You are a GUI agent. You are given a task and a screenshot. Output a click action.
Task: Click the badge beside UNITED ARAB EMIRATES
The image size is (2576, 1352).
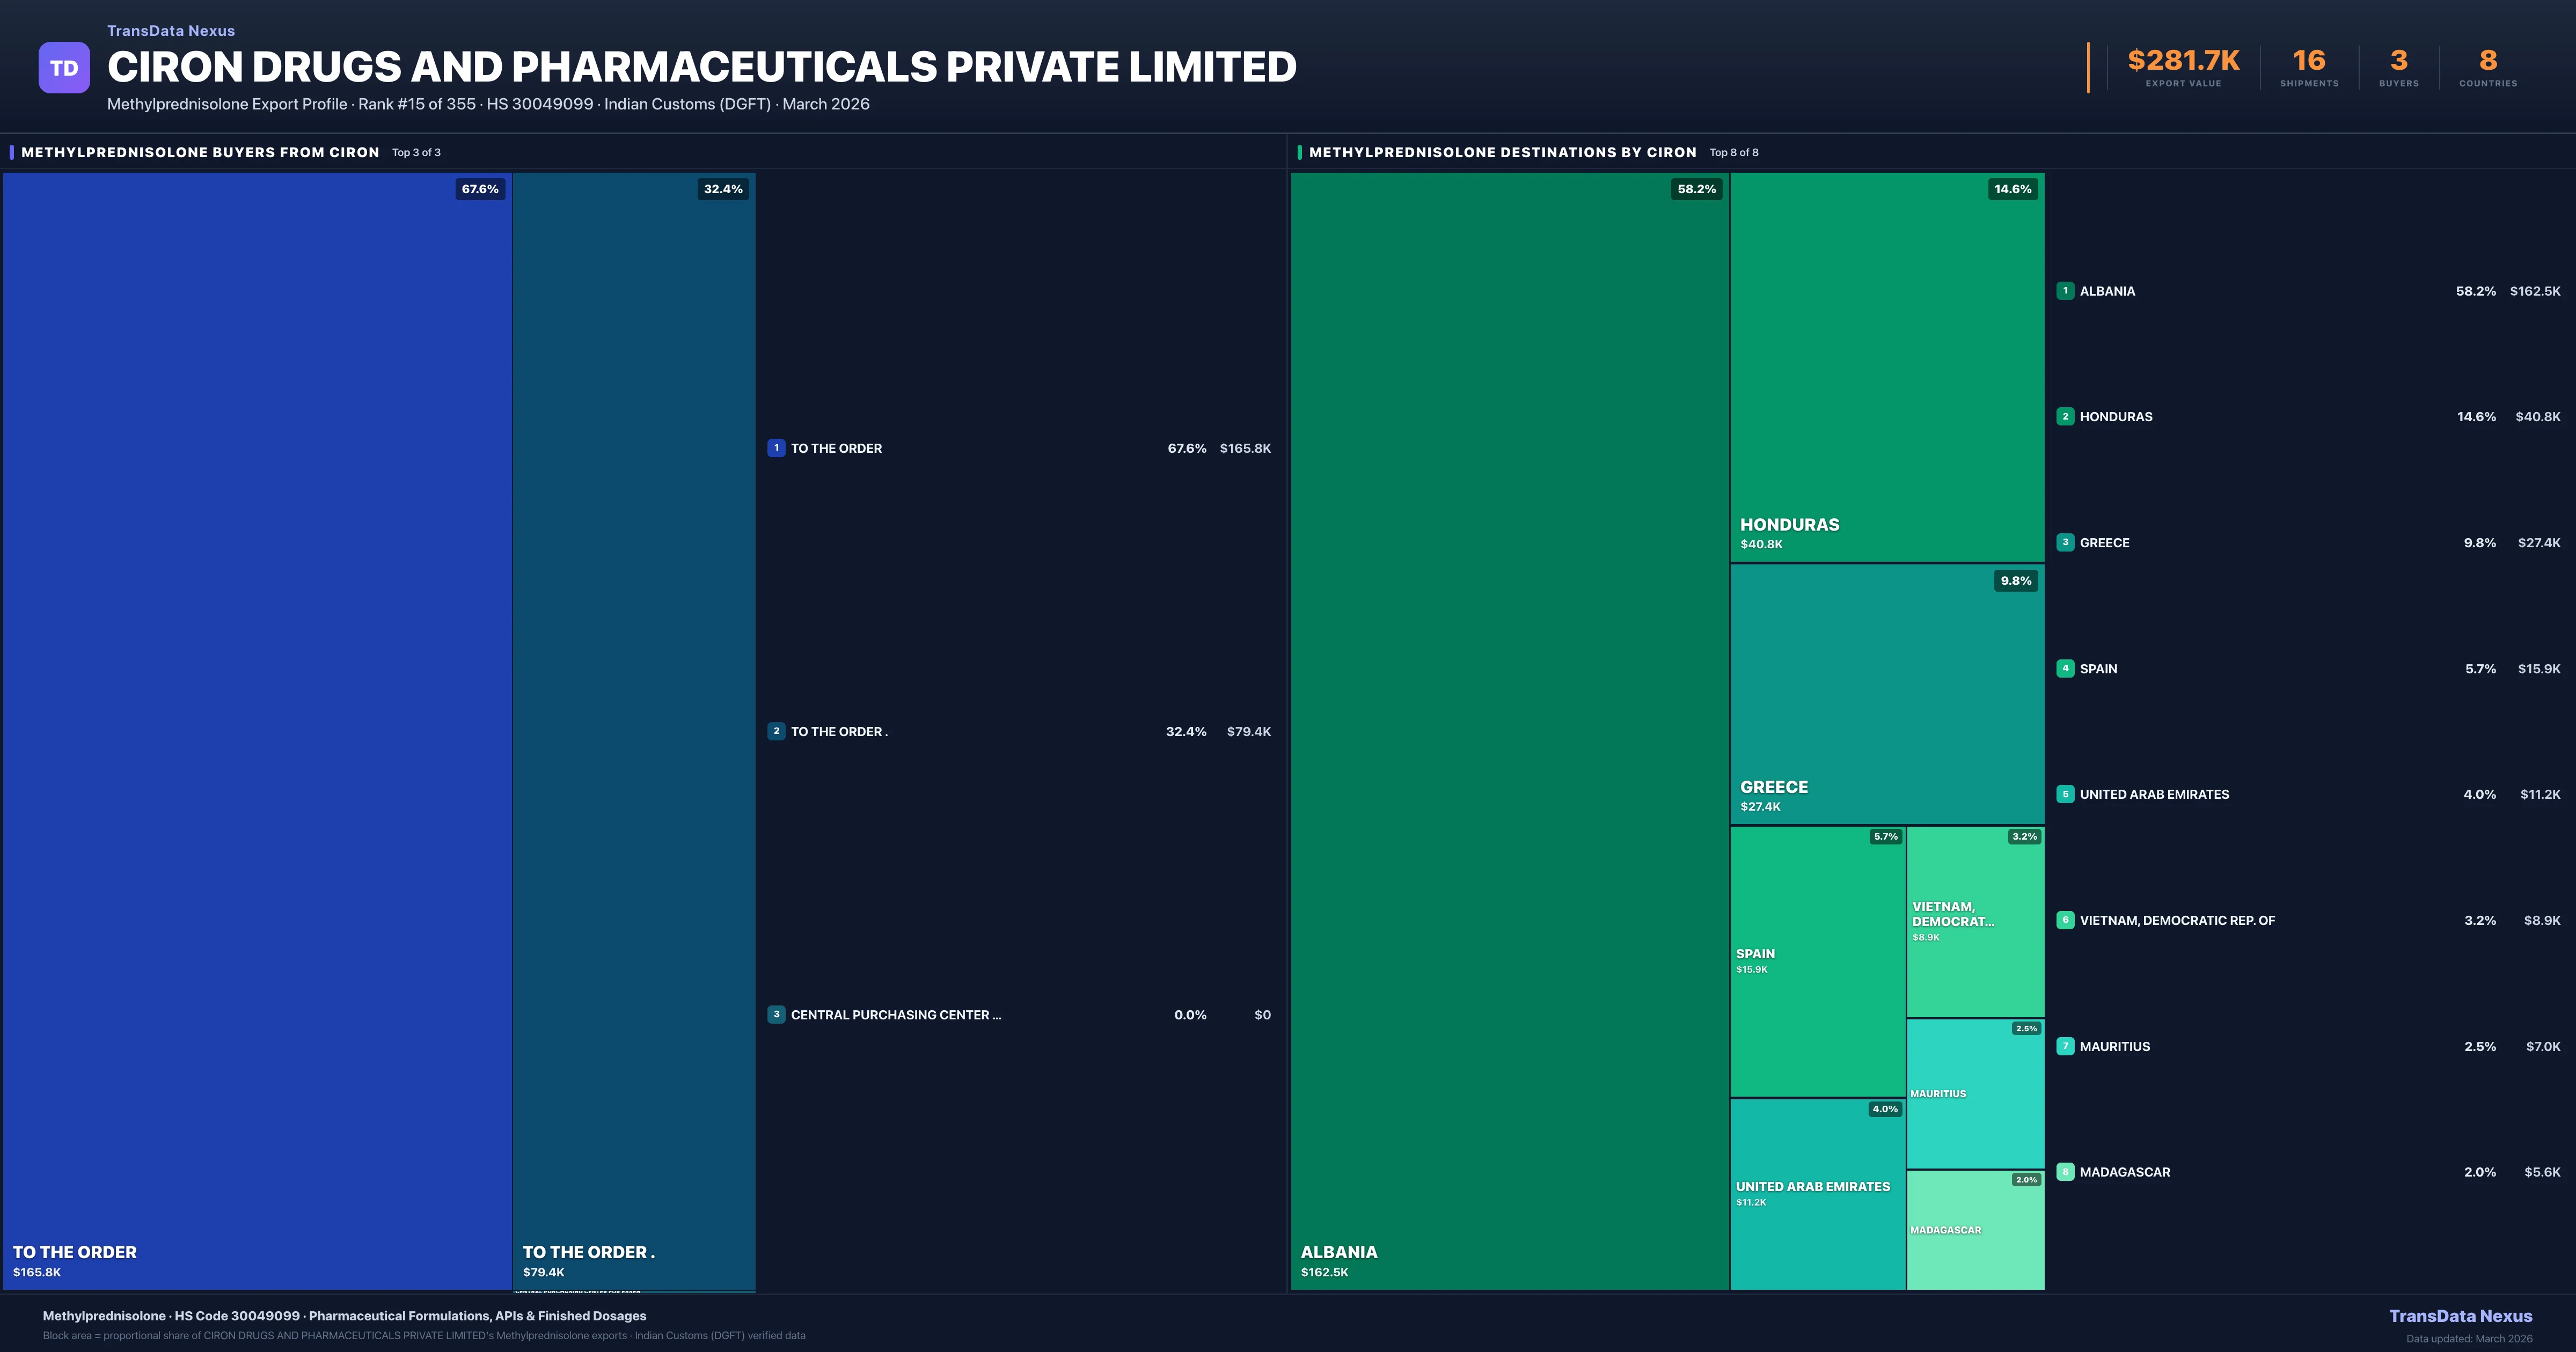pos(2065,794)
